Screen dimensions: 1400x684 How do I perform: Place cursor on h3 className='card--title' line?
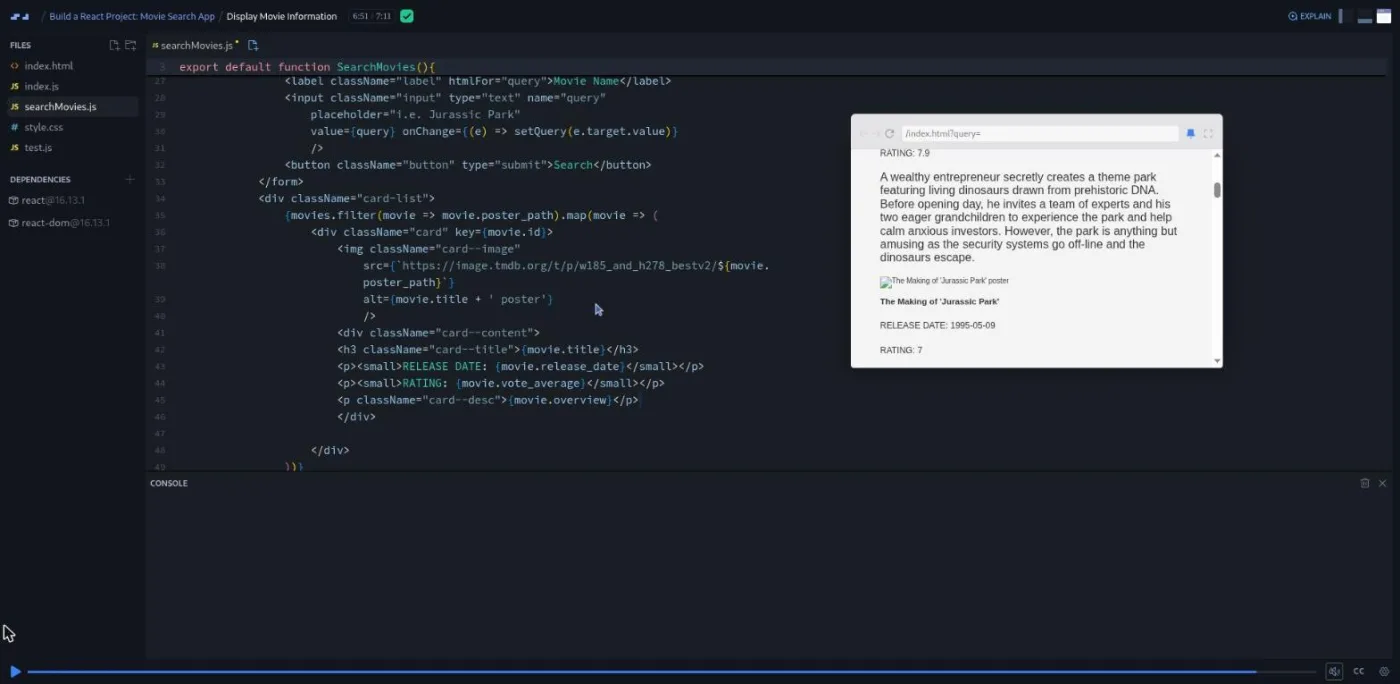click(488, 349)
